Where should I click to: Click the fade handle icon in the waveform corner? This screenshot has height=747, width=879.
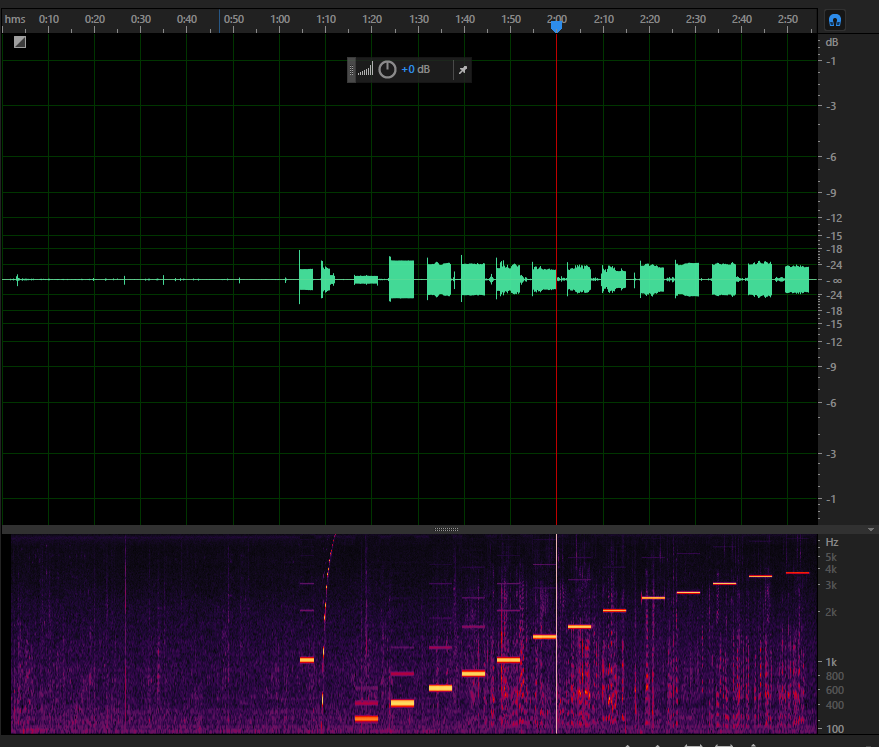[20, 42]
